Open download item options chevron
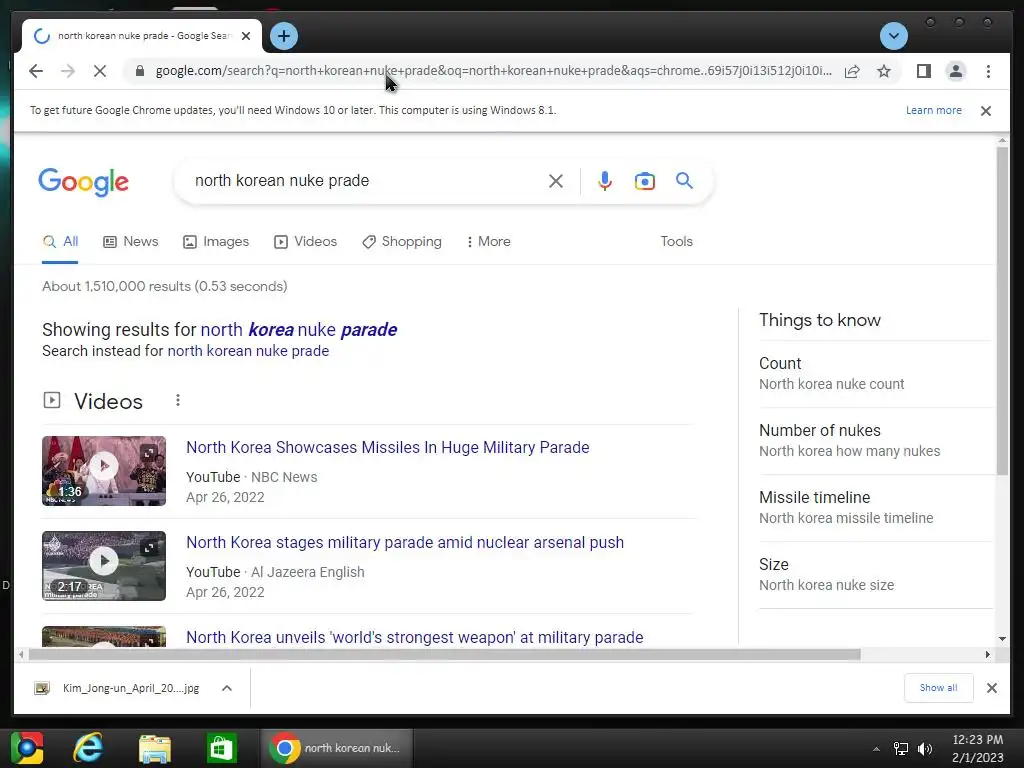 tap(227, 688)
